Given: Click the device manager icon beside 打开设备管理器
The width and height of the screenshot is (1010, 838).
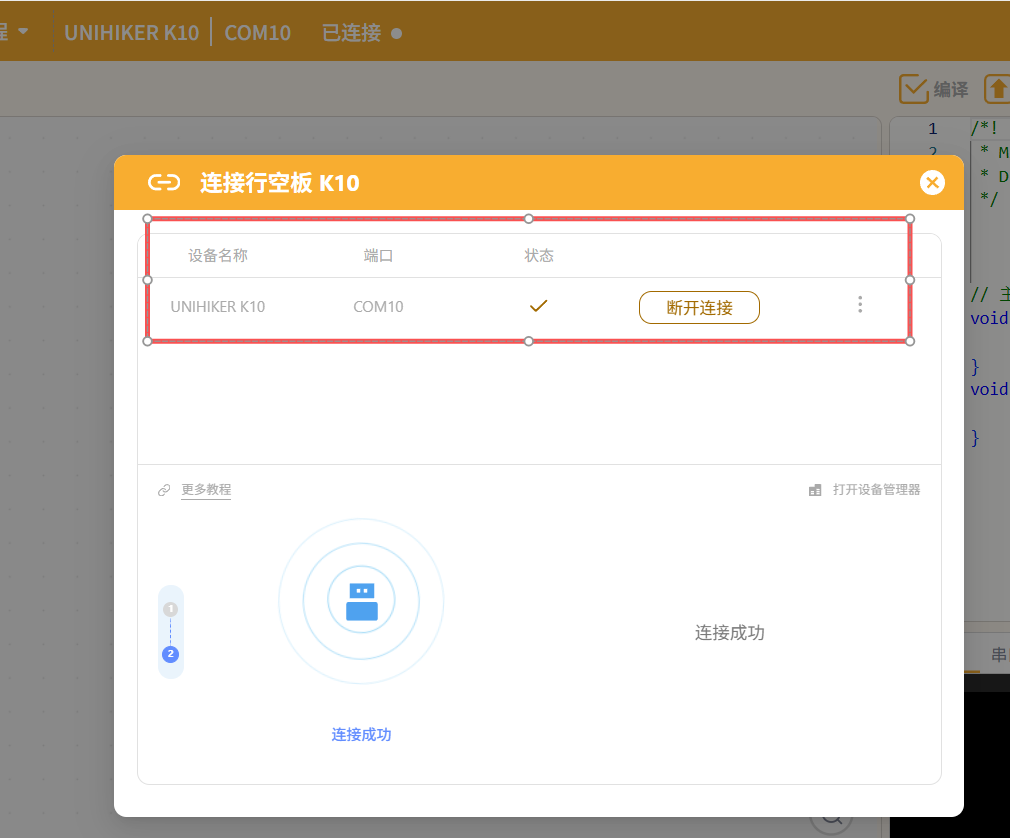Looking at the screenshot, I should (815, 490).
